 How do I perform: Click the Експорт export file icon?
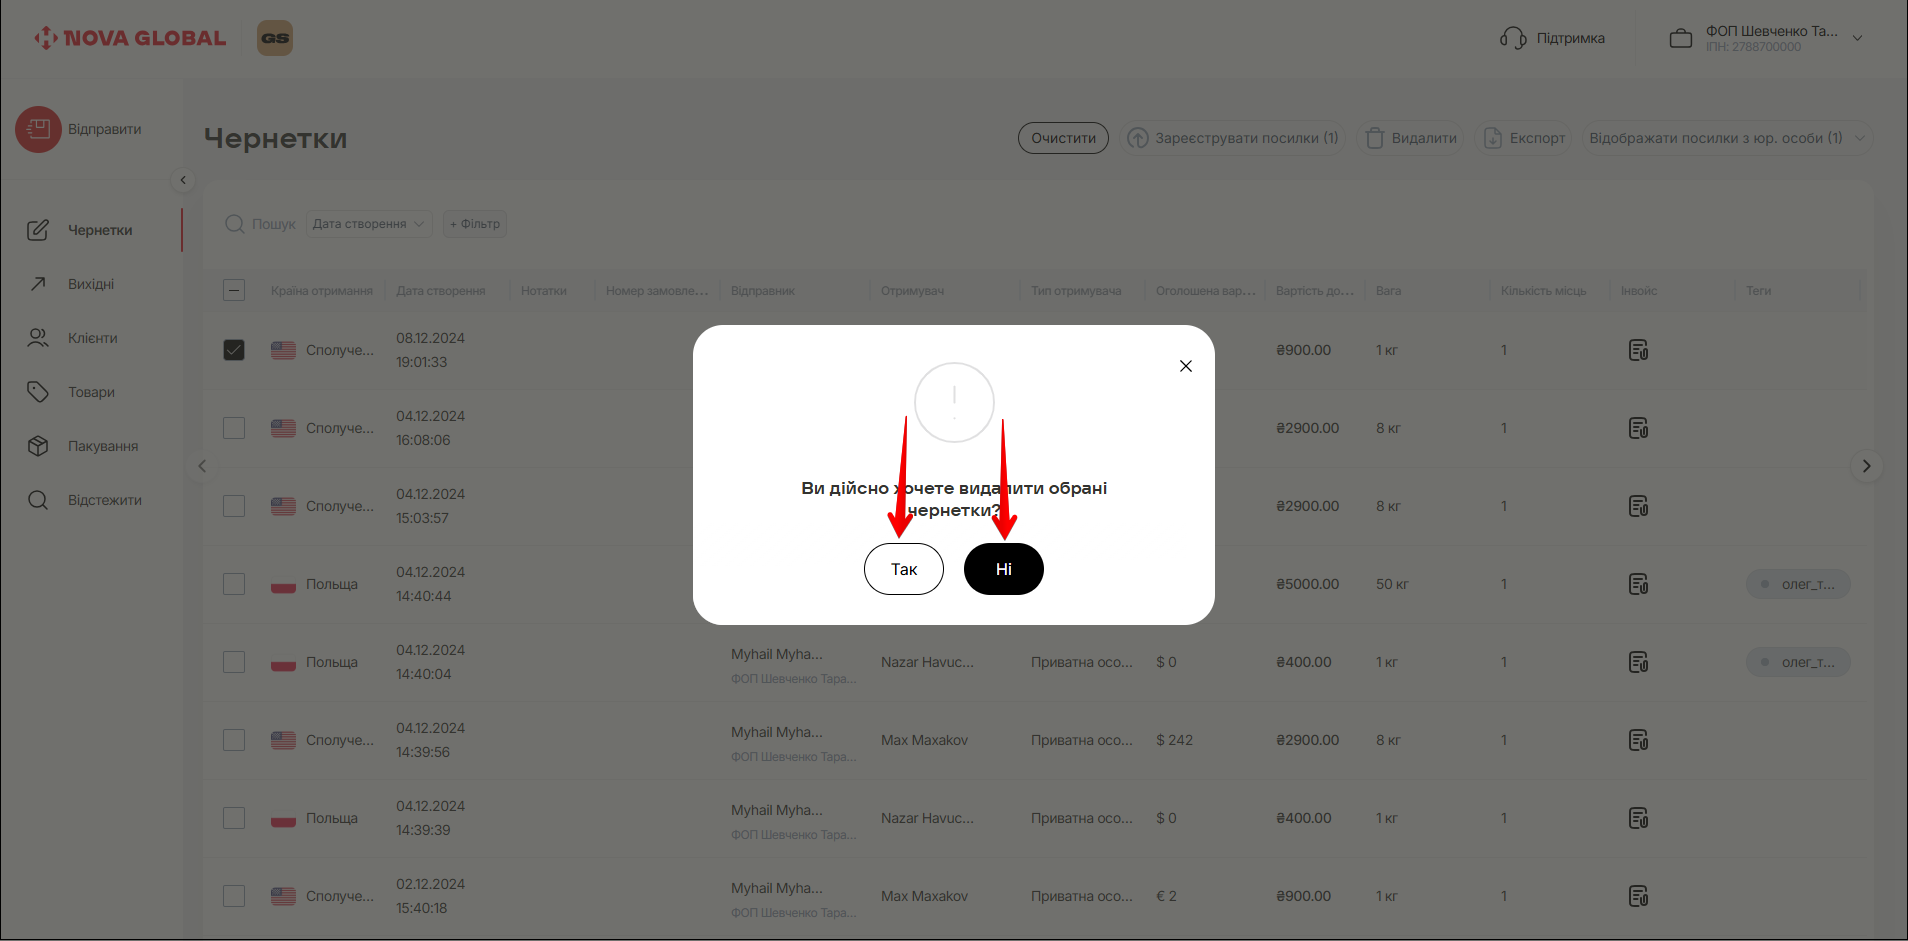pos(1492,138)
